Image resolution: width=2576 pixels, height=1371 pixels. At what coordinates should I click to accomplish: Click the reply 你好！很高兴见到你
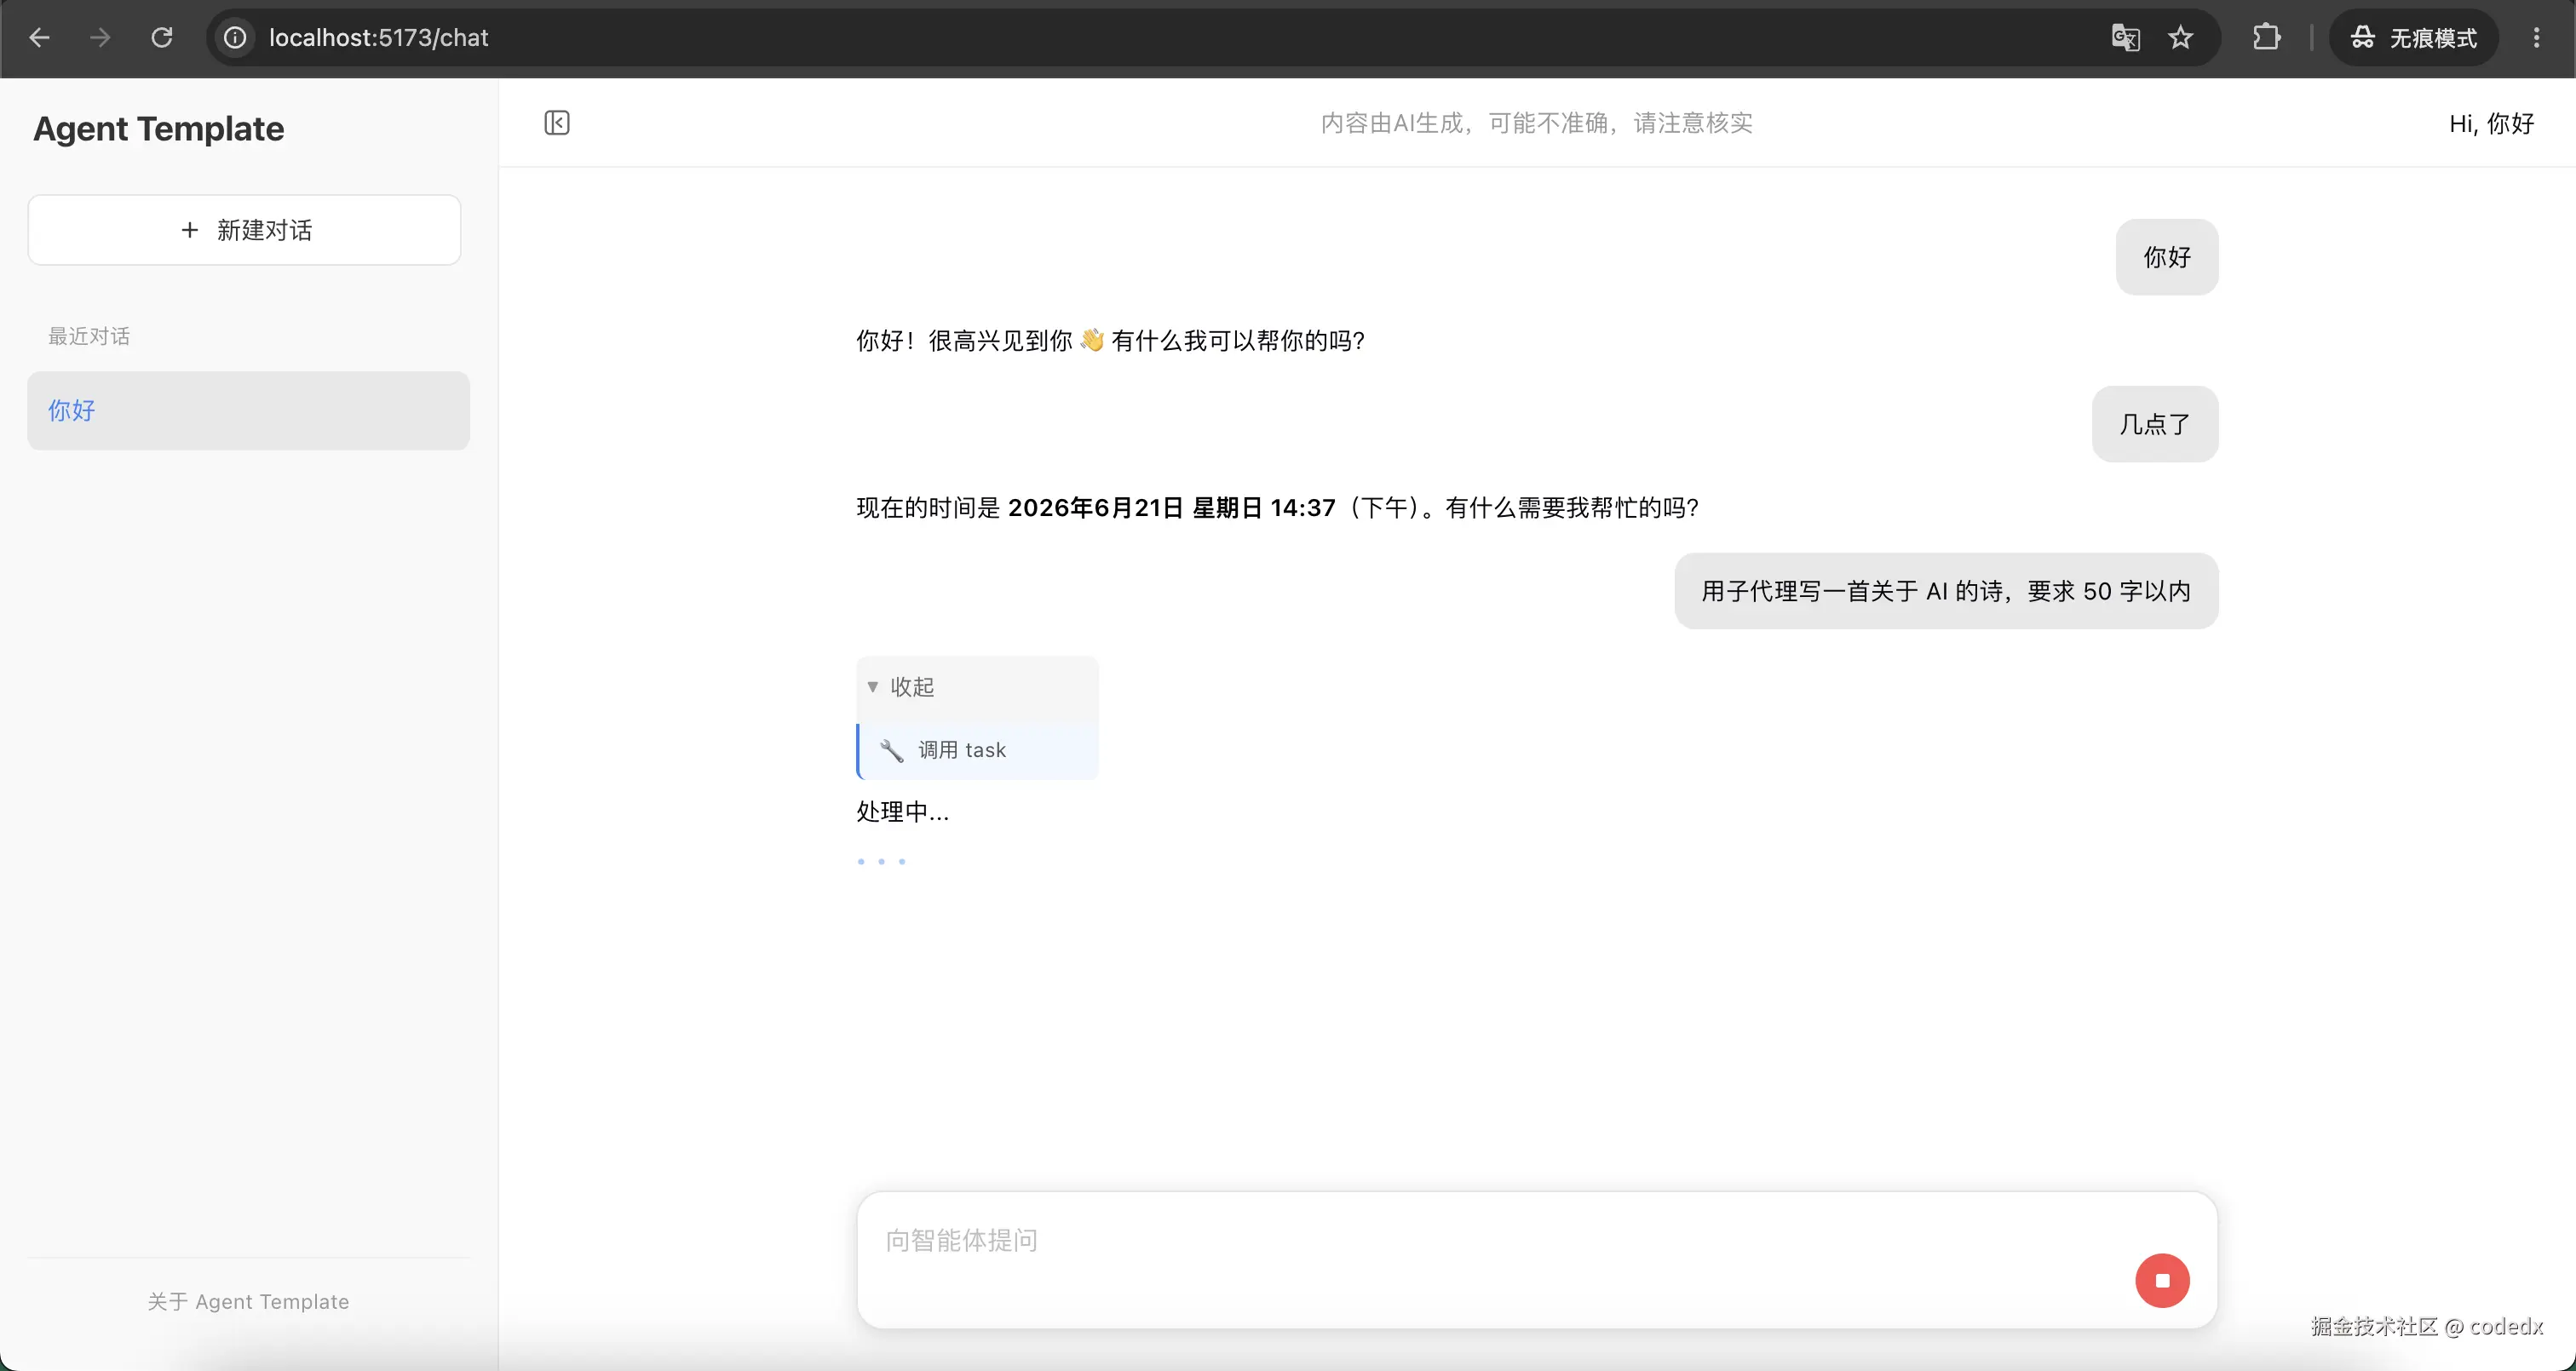pos(1110,341)
